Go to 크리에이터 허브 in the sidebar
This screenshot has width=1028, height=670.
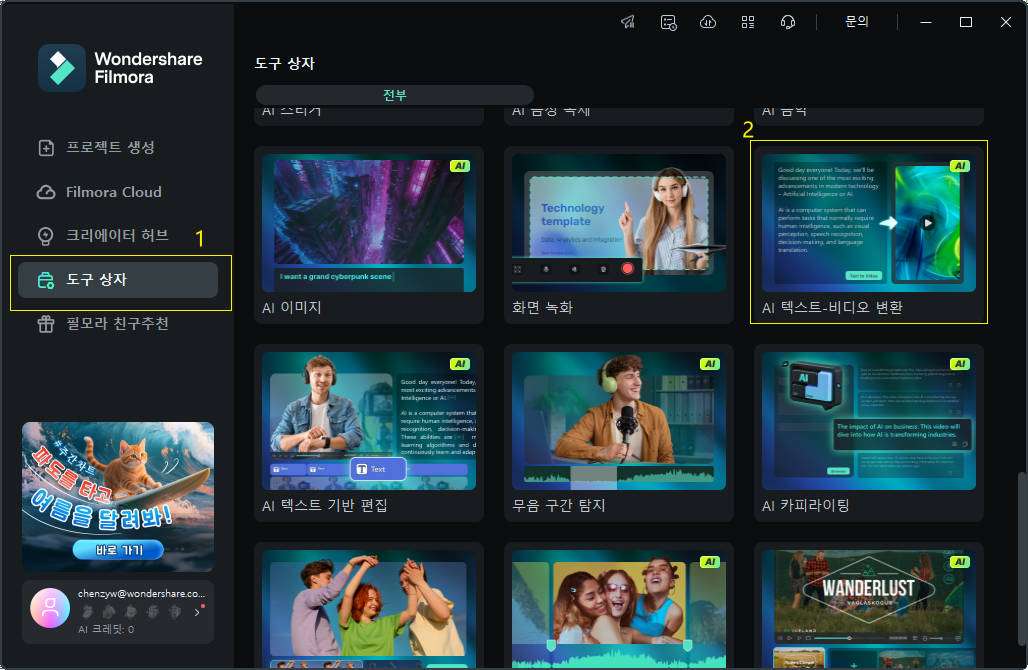click(117, 236)
